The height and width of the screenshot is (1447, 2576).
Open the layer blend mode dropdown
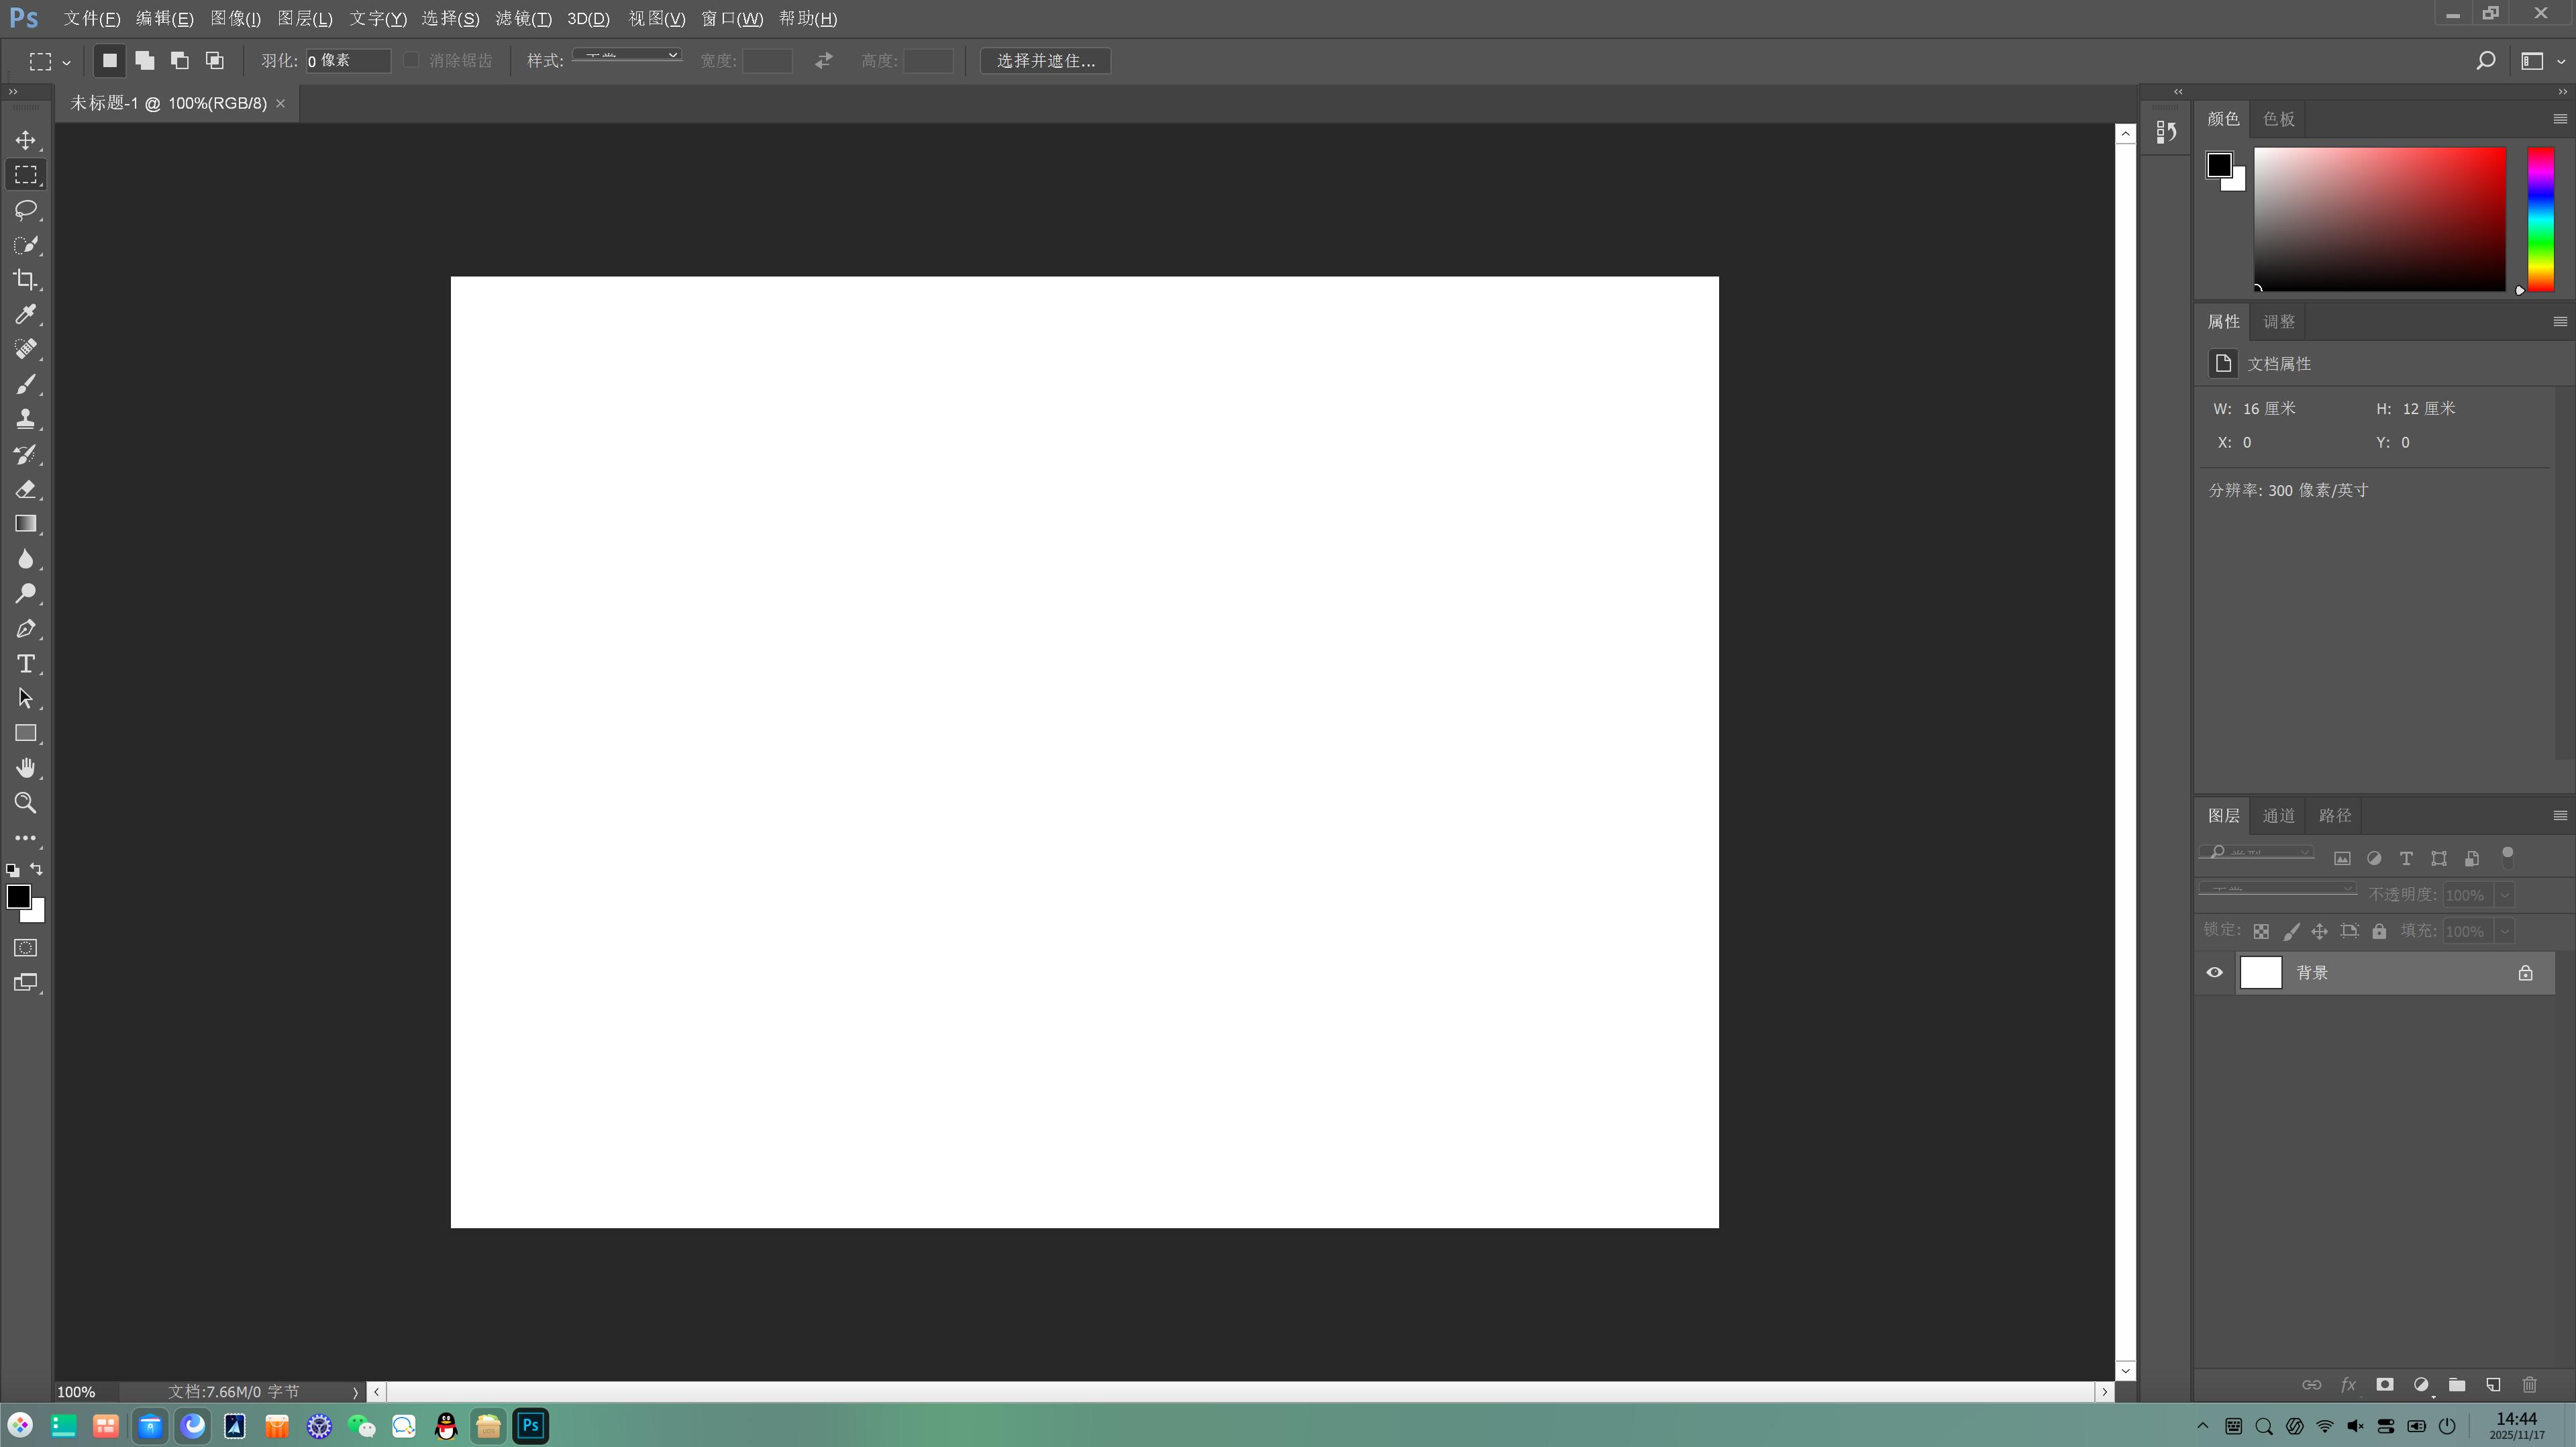[2277, 889]
